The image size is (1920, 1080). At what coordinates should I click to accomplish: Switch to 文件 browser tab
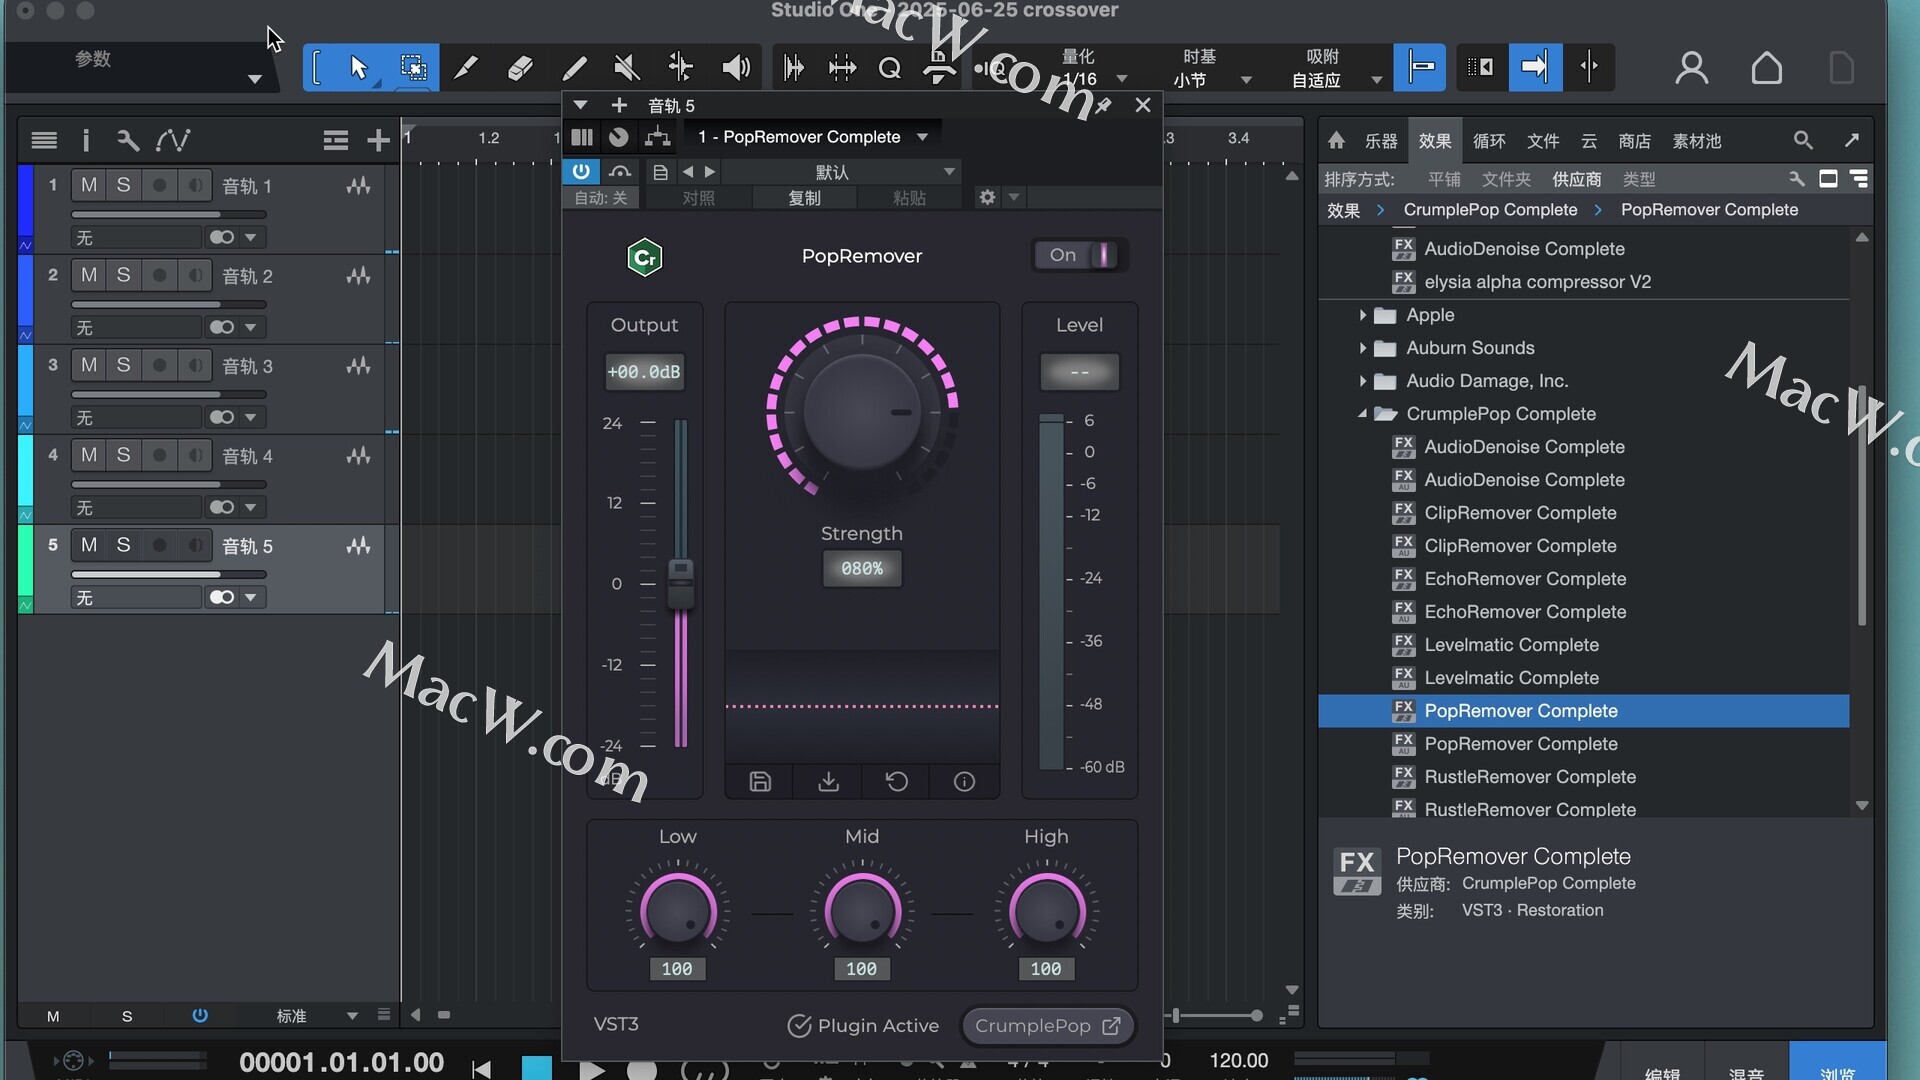(x=1543, y=141)
